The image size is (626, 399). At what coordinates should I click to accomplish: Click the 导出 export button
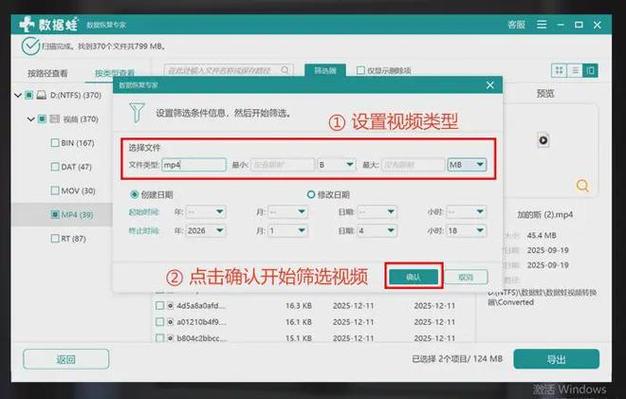click(556, 359)
